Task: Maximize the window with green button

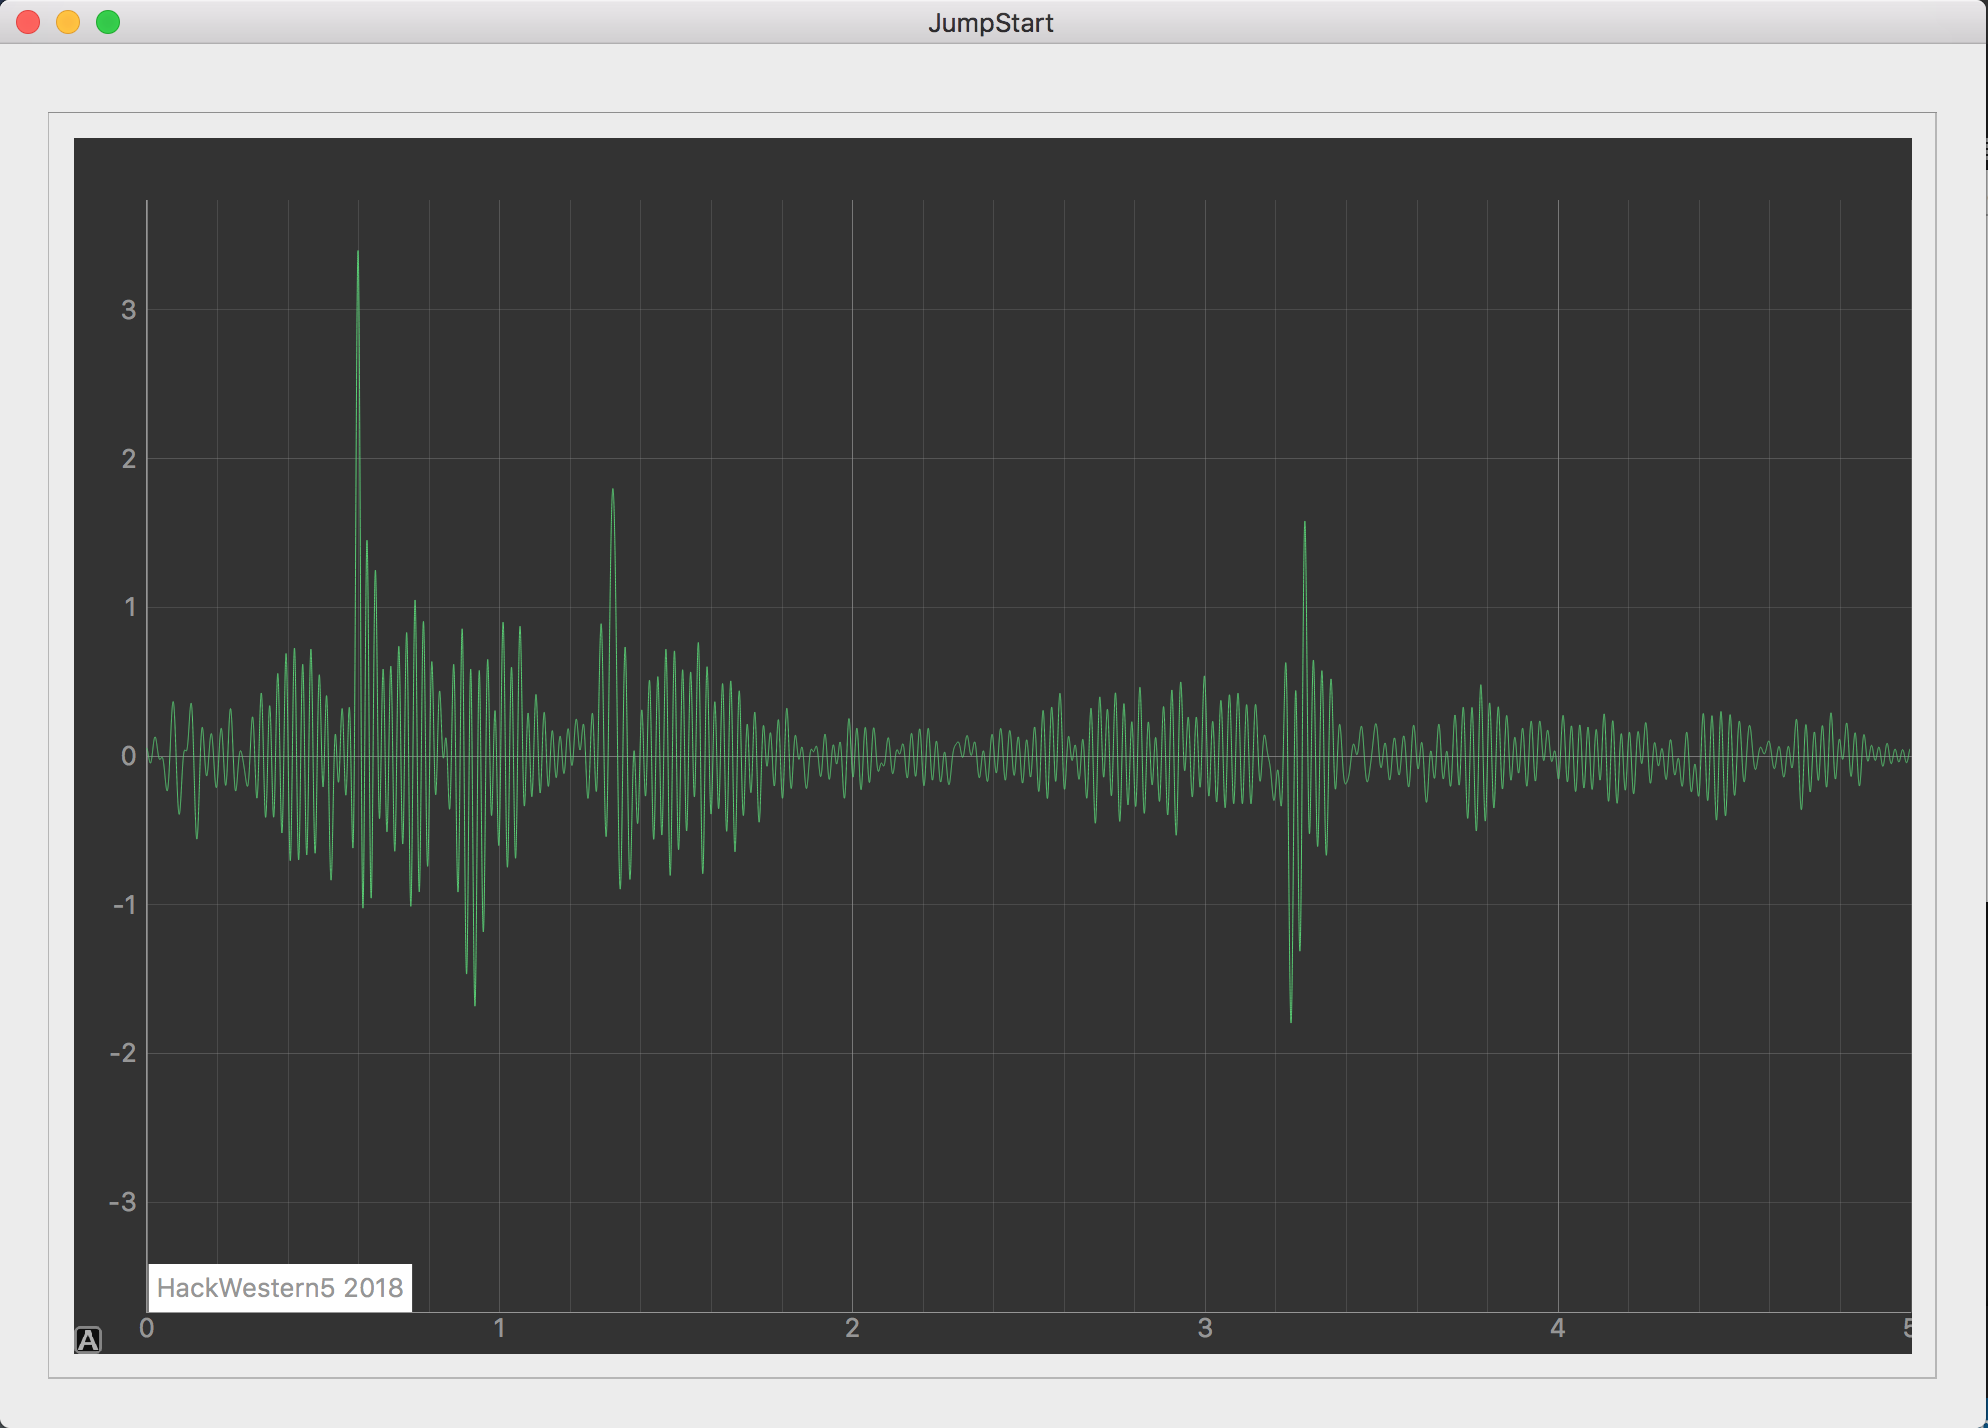Action: [x=108, y=22]
